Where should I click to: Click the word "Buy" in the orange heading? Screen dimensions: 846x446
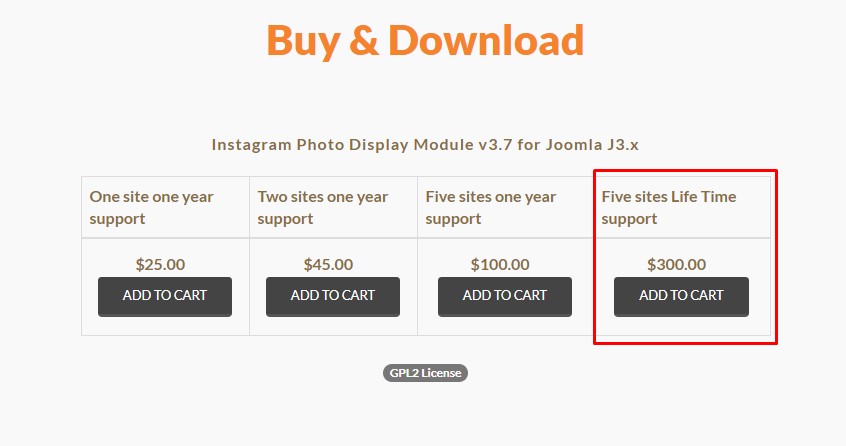(302, 42)
